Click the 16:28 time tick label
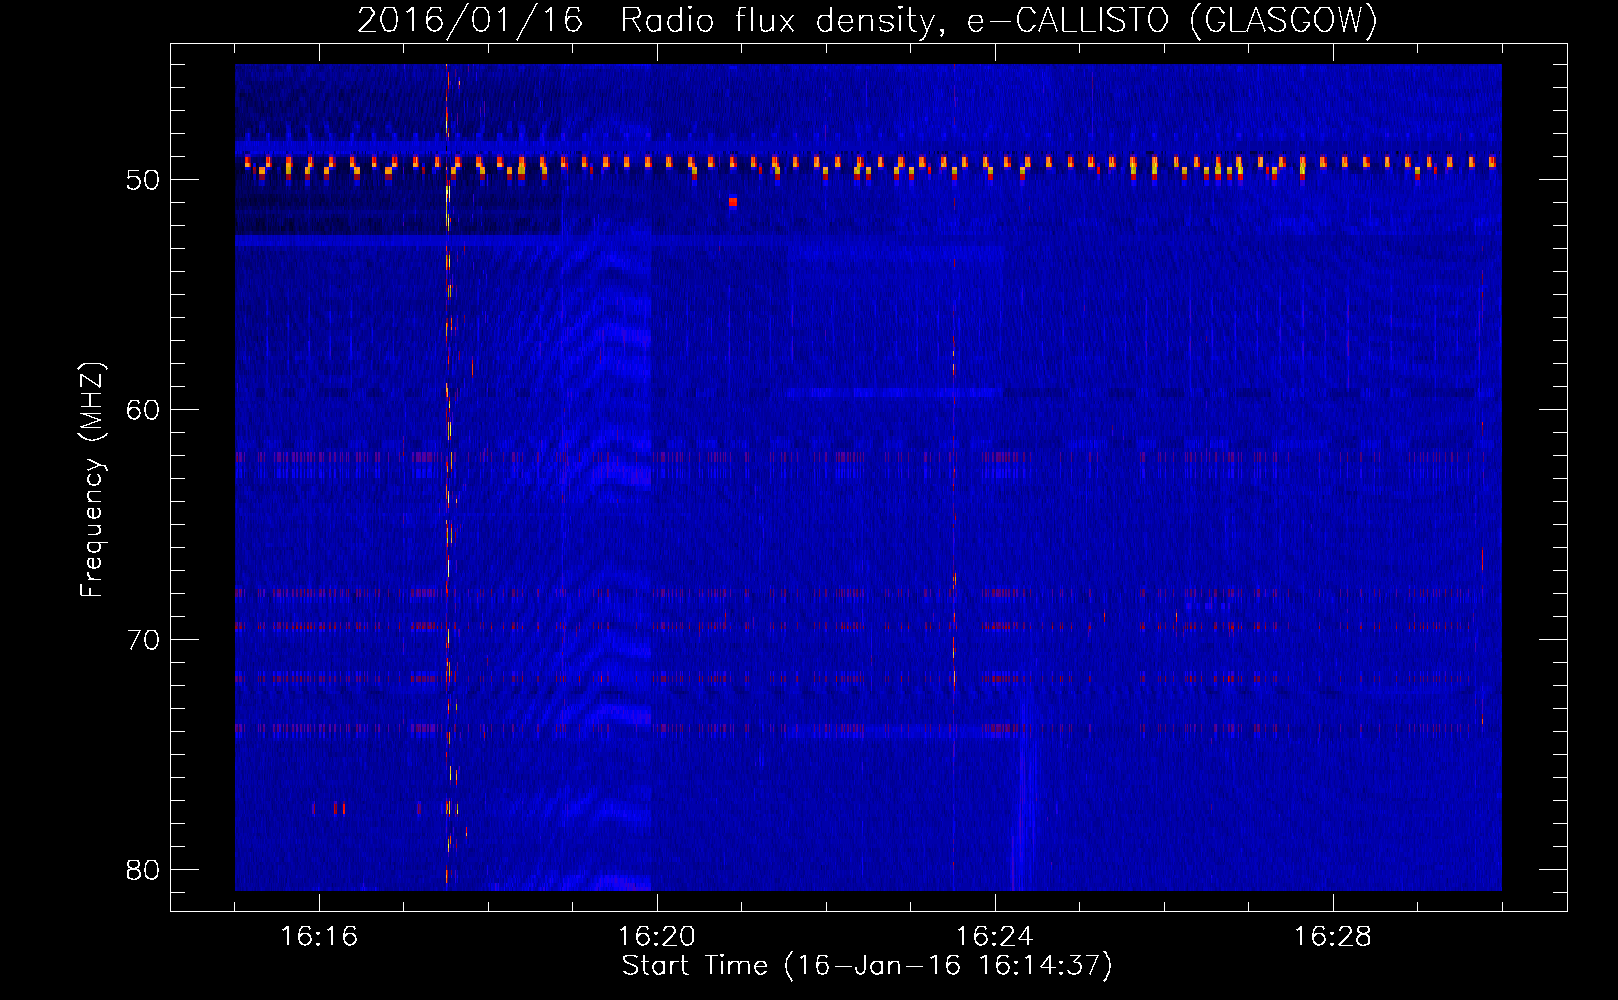 click(x=1333, y=937)
